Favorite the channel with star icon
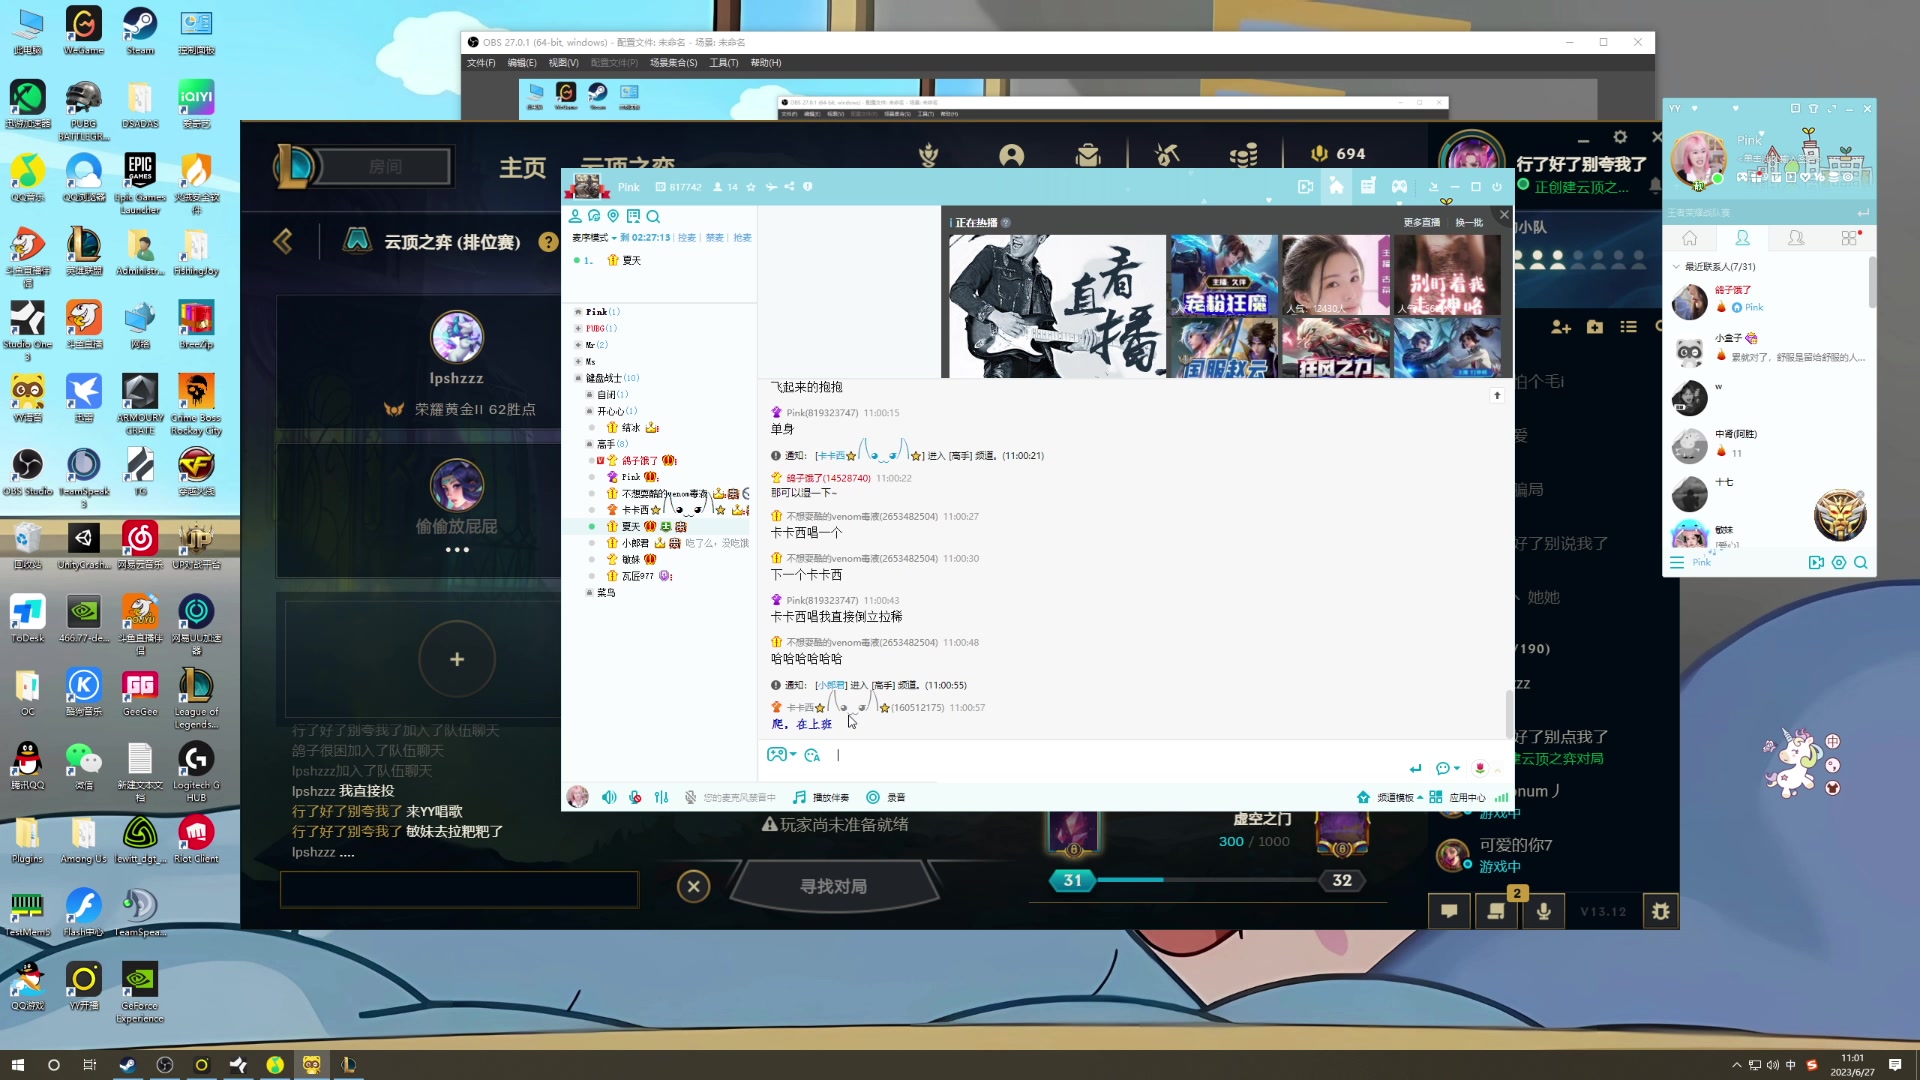 (x=751, y=187)
